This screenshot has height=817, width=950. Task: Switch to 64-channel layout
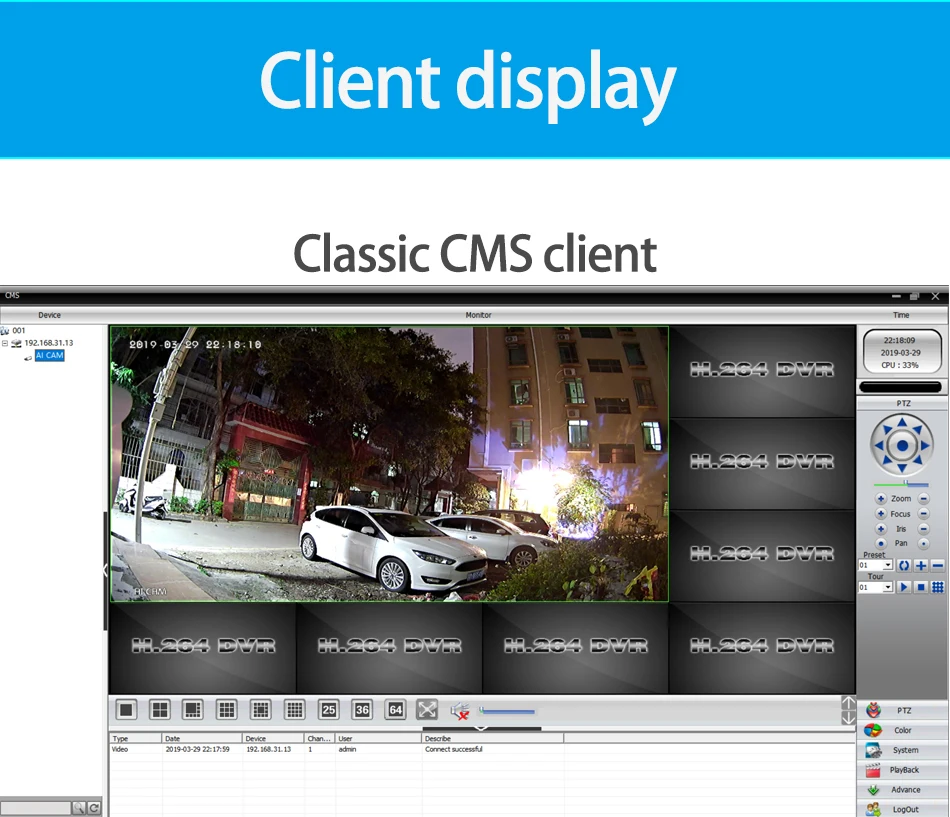pyautogui.click(x=396, y=709)
